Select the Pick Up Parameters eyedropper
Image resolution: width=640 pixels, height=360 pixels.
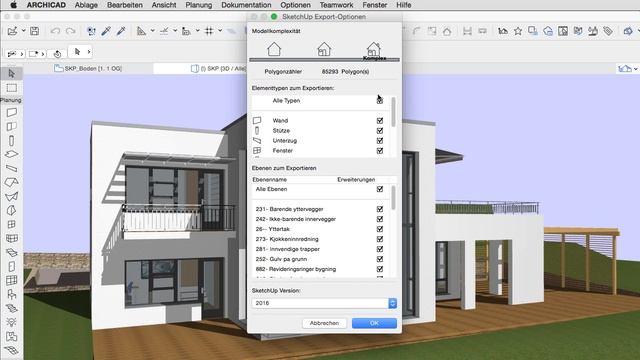coord(106,31)
